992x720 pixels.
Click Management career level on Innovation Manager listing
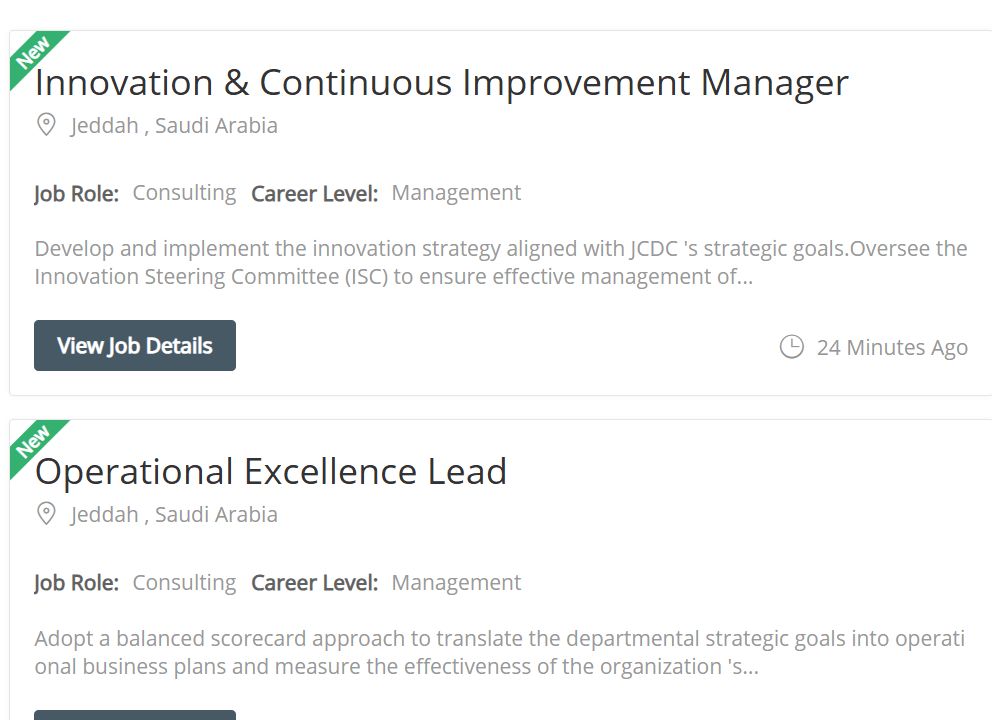pos(456,192)
